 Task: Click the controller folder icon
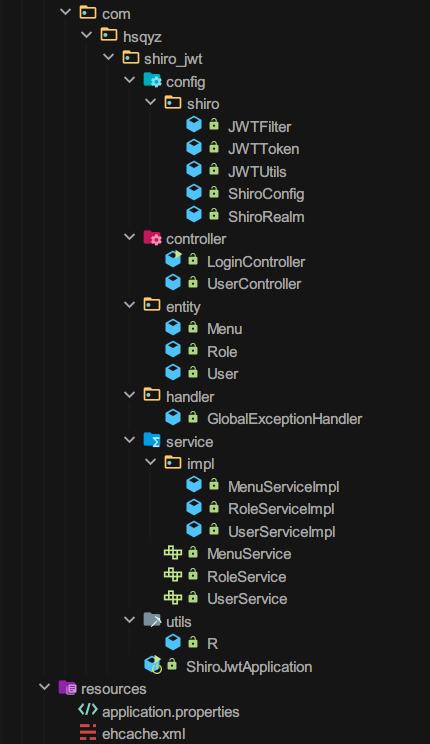[152, 238]
